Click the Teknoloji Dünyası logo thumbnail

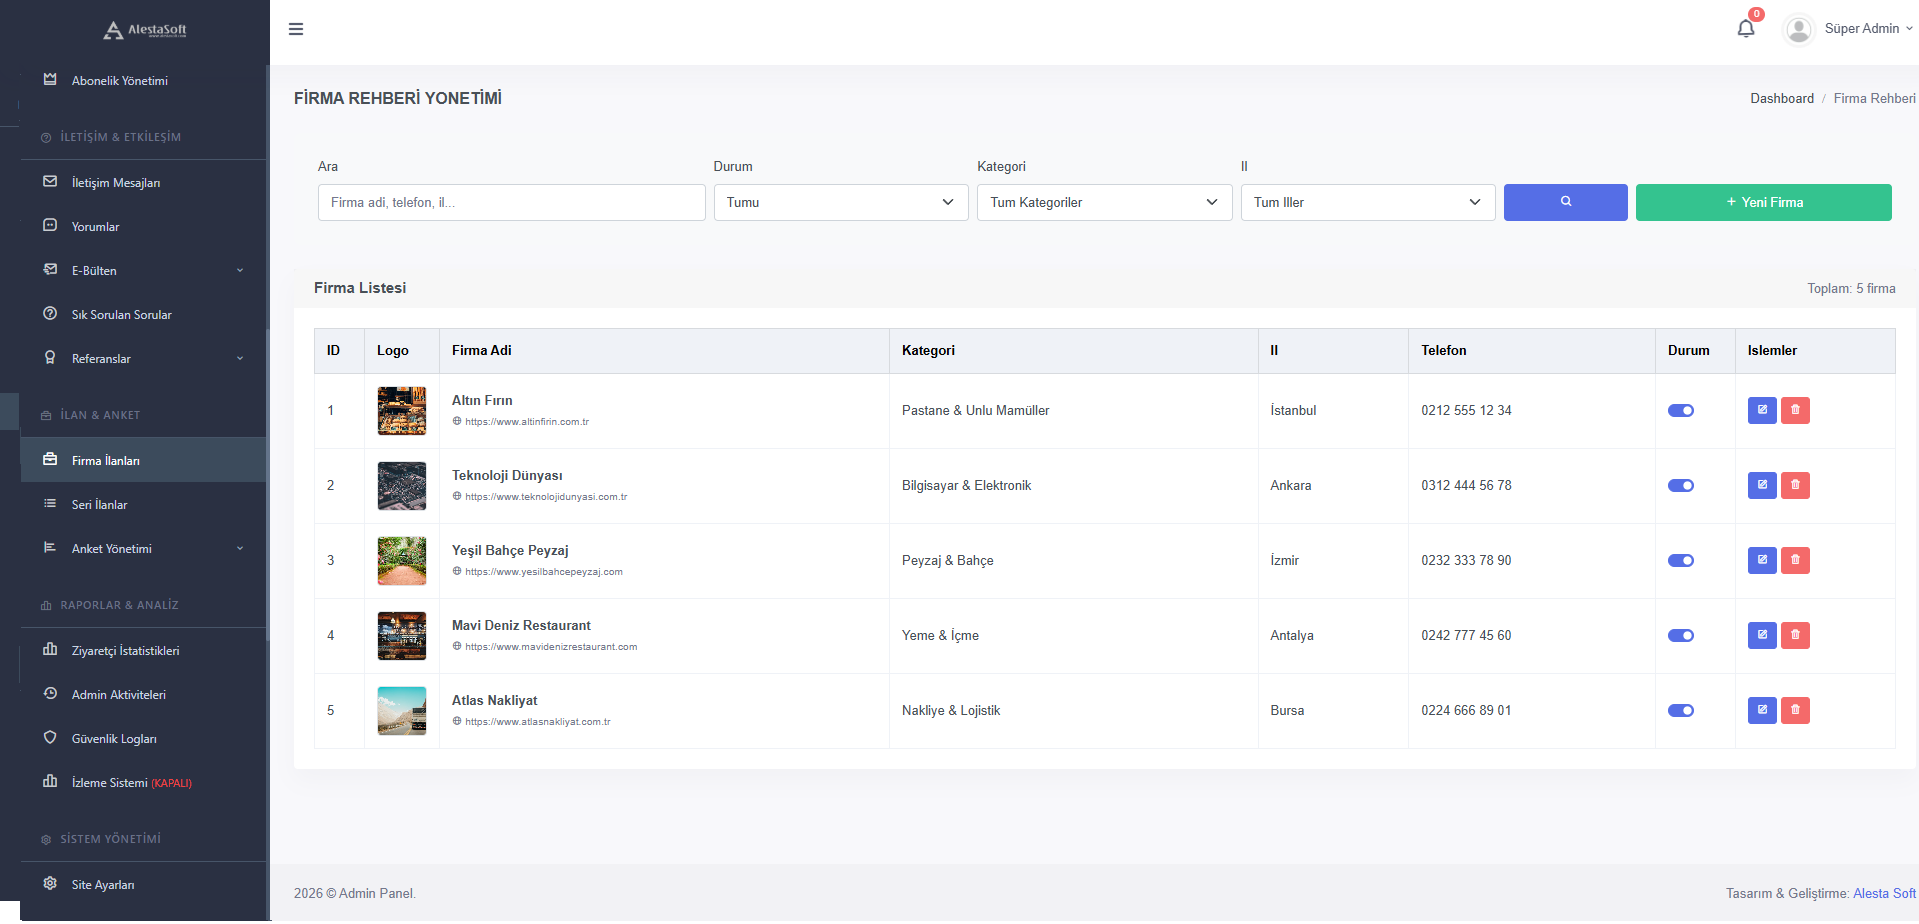tap(402, 486)
